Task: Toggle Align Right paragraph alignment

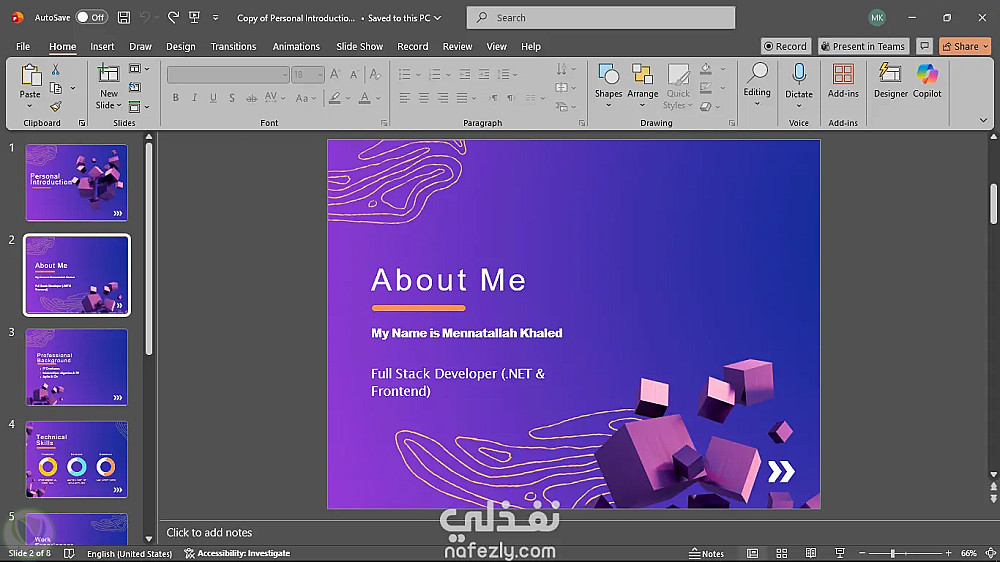Action: click(x=443, y=98)
